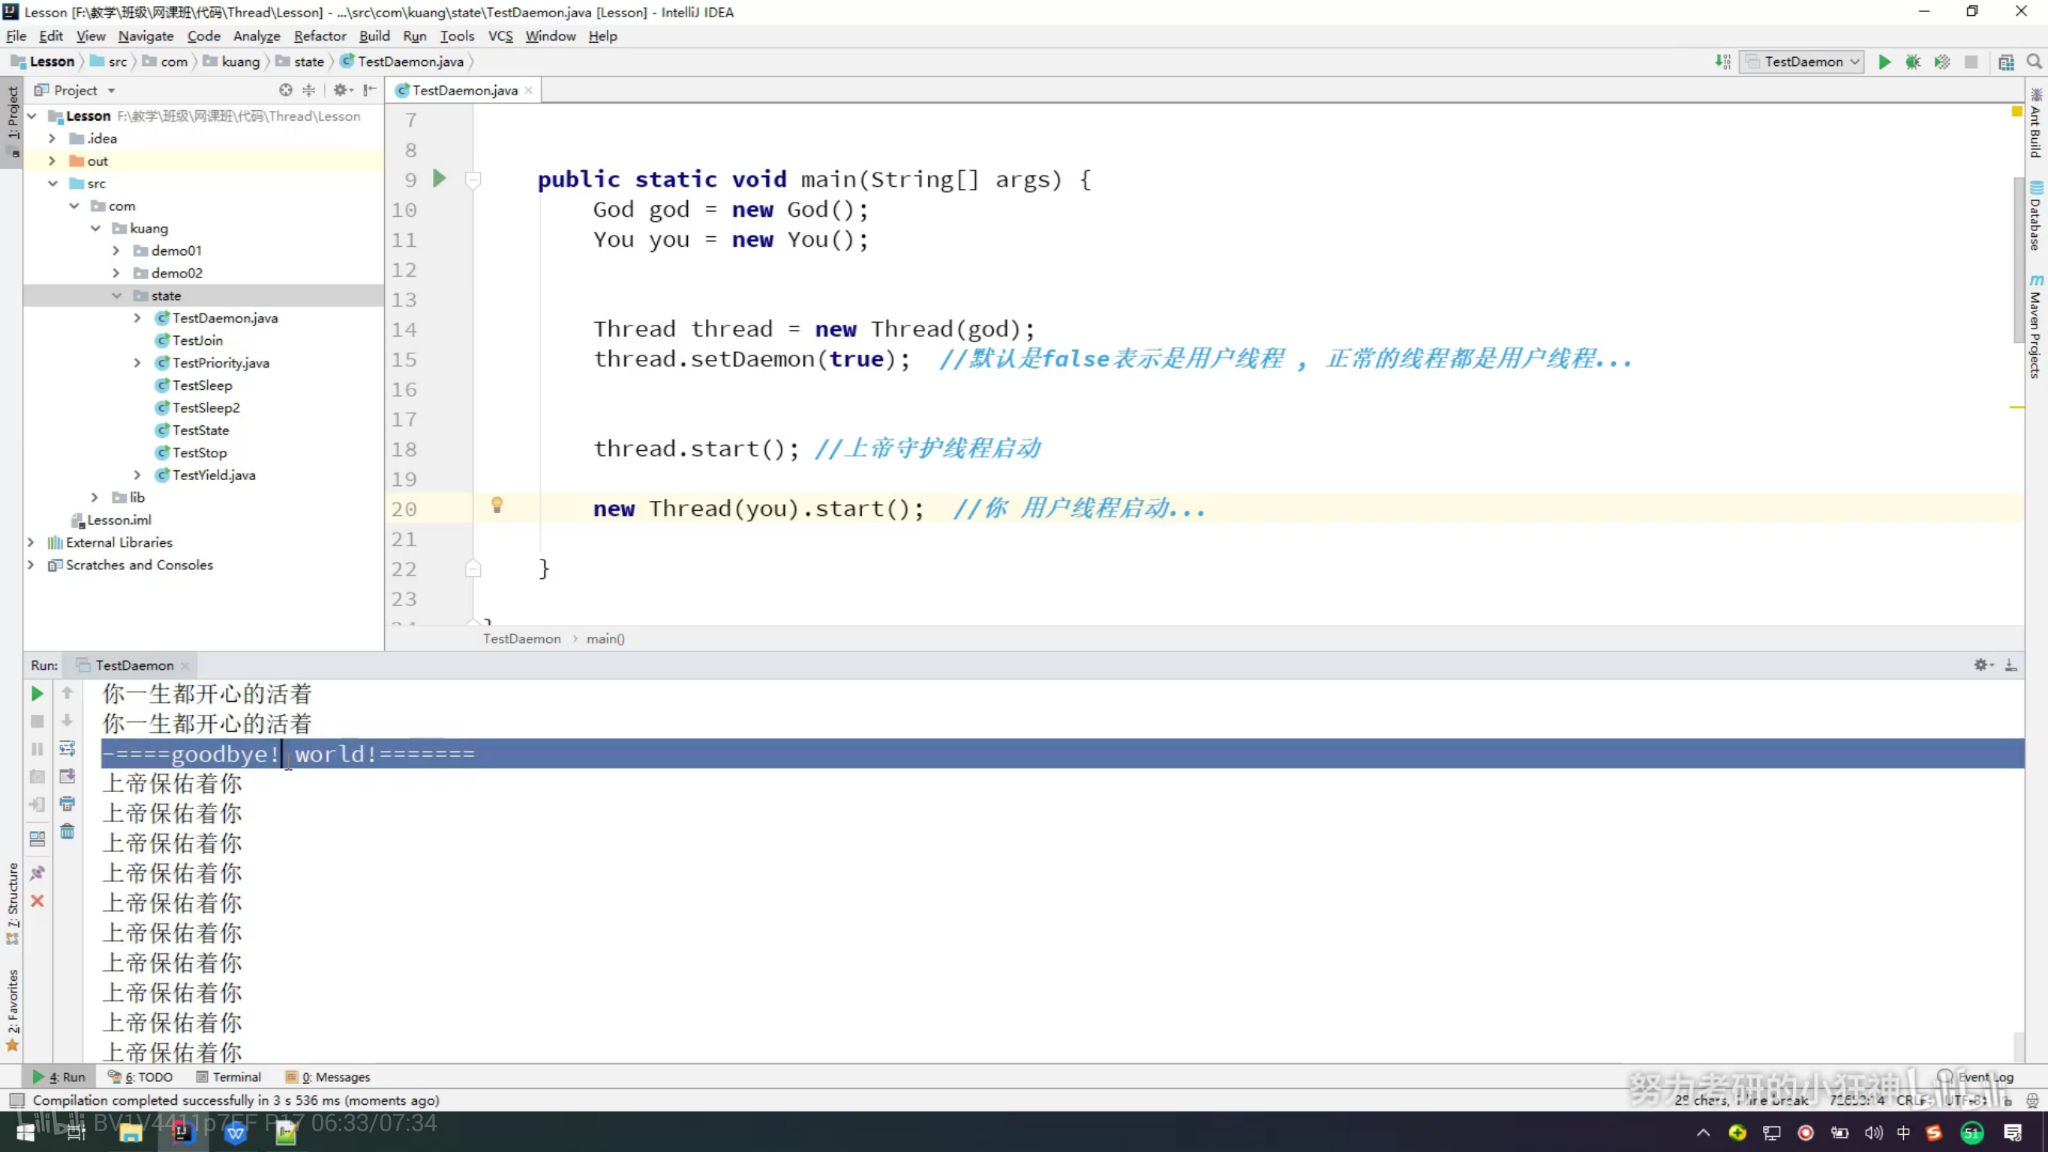Select the TestDaemon.java editor tab

[x=465, y=90]
